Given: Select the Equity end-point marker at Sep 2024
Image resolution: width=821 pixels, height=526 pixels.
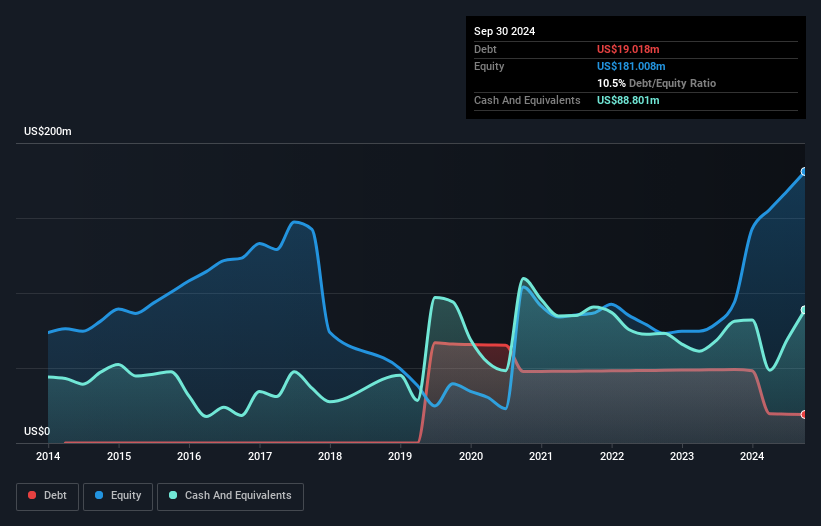Looking at the screenshot, I should pos(804,172).
